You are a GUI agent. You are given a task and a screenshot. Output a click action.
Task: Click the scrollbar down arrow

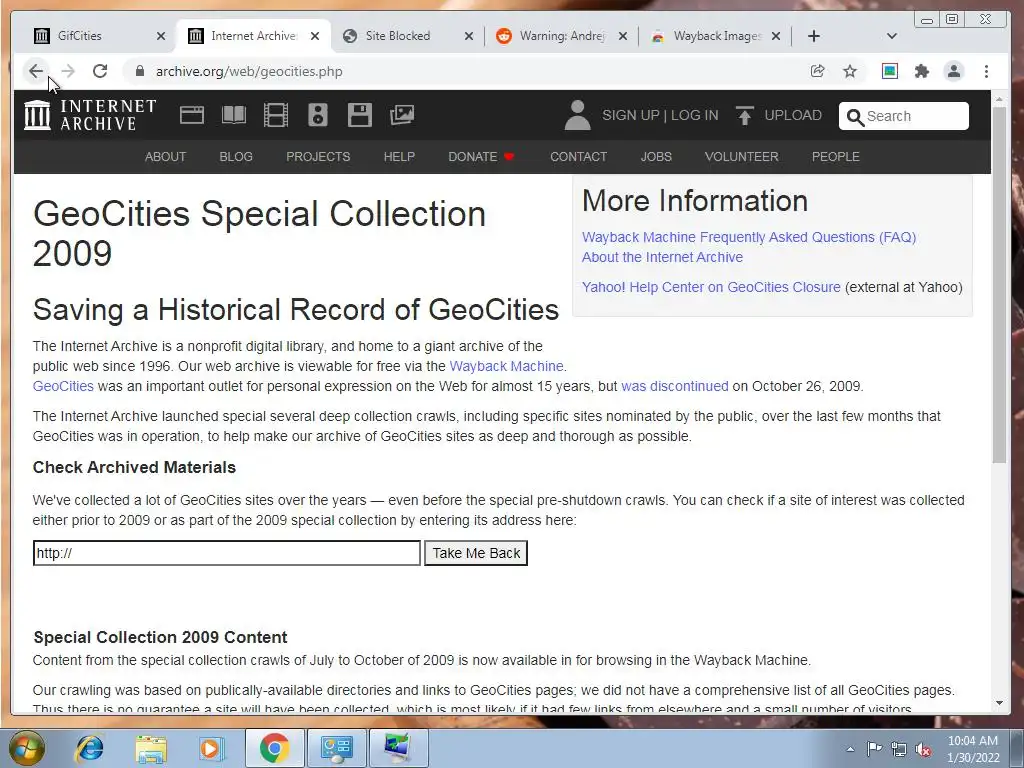click(x=999, y=703)
